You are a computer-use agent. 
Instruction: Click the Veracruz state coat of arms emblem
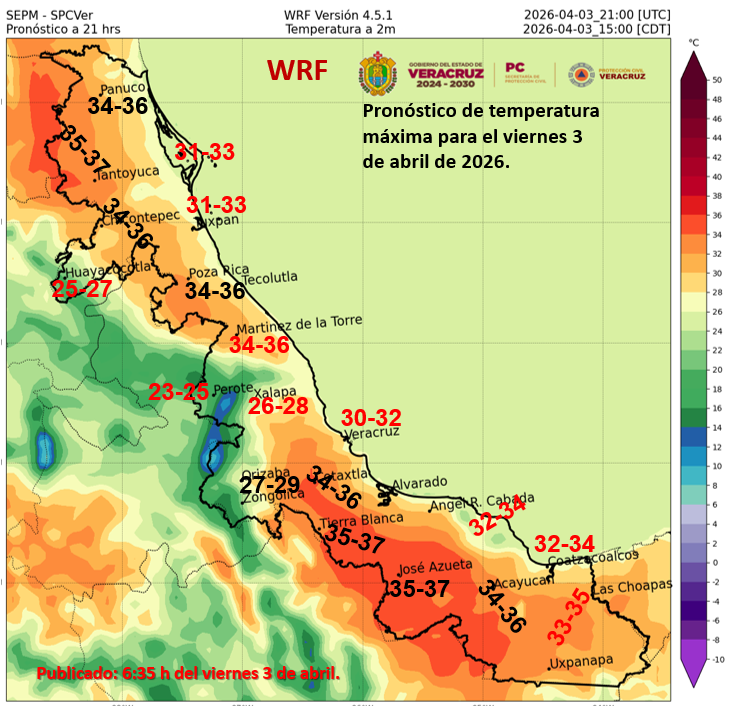[379, 74]
